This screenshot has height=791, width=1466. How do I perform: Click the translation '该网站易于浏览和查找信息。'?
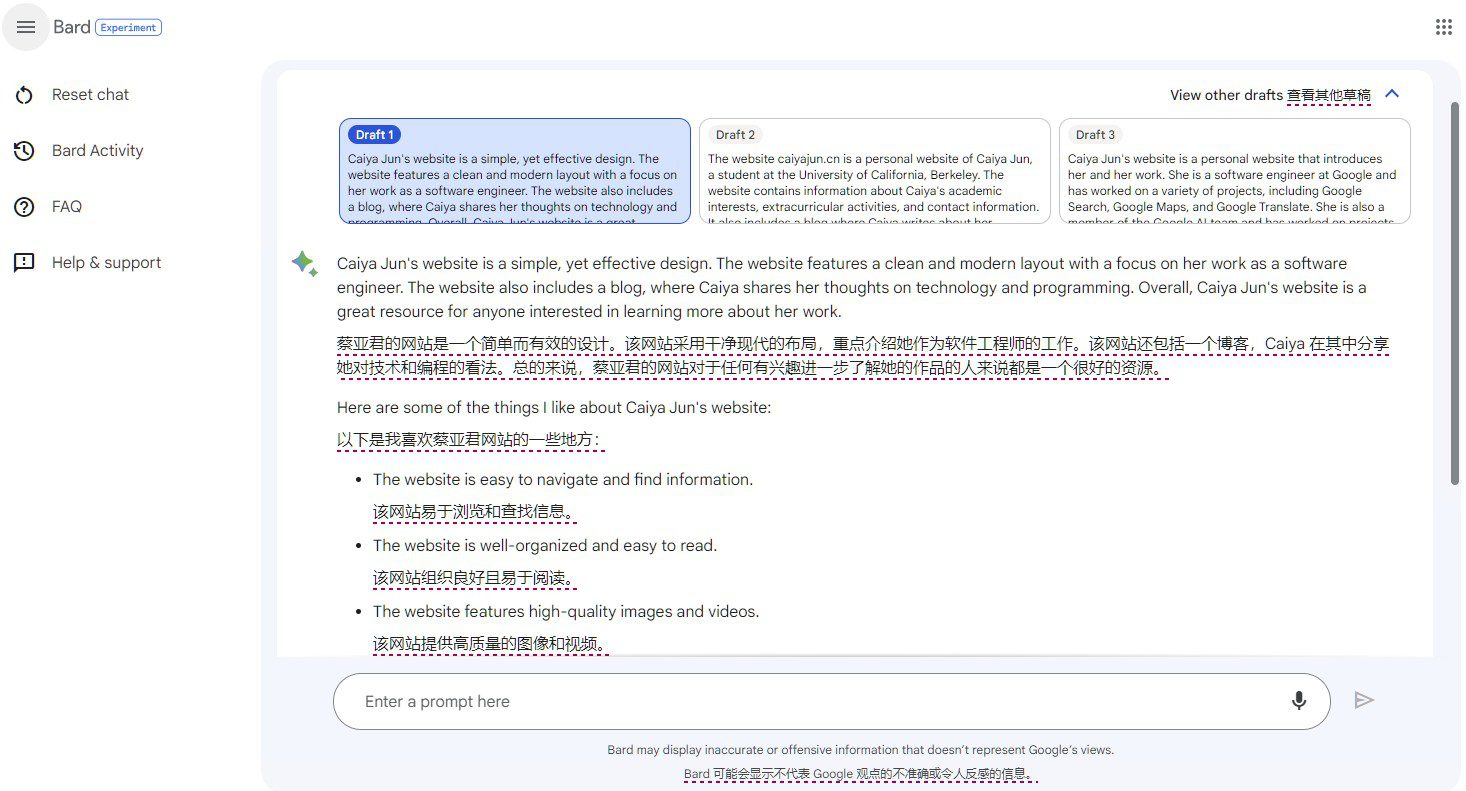(x=475, y=513)
